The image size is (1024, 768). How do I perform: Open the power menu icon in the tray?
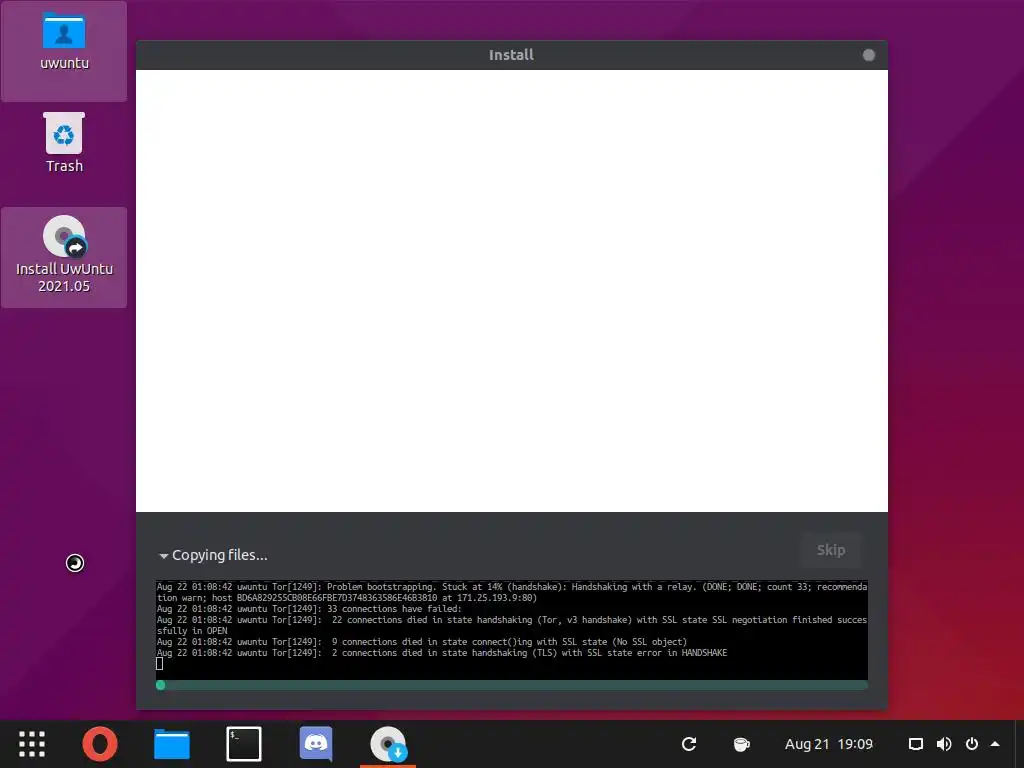(972, 744)
